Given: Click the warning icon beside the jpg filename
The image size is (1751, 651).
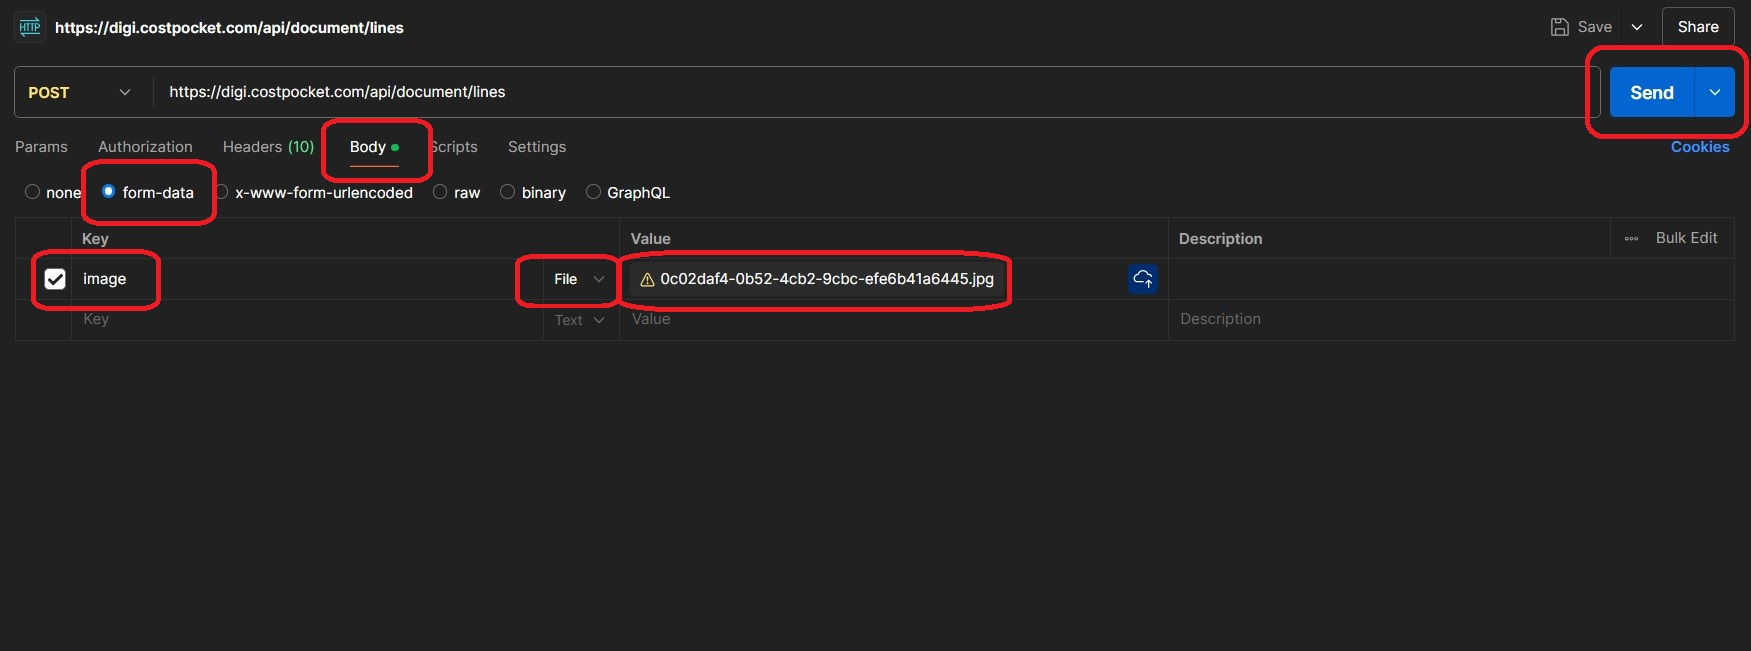Looking at the screenshot, I should coord(647,280).
